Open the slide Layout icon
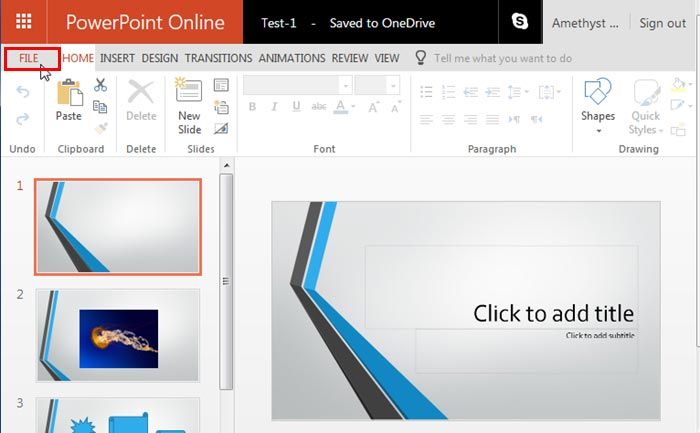This screenshot has width=700, height=433. coord(221,85)
